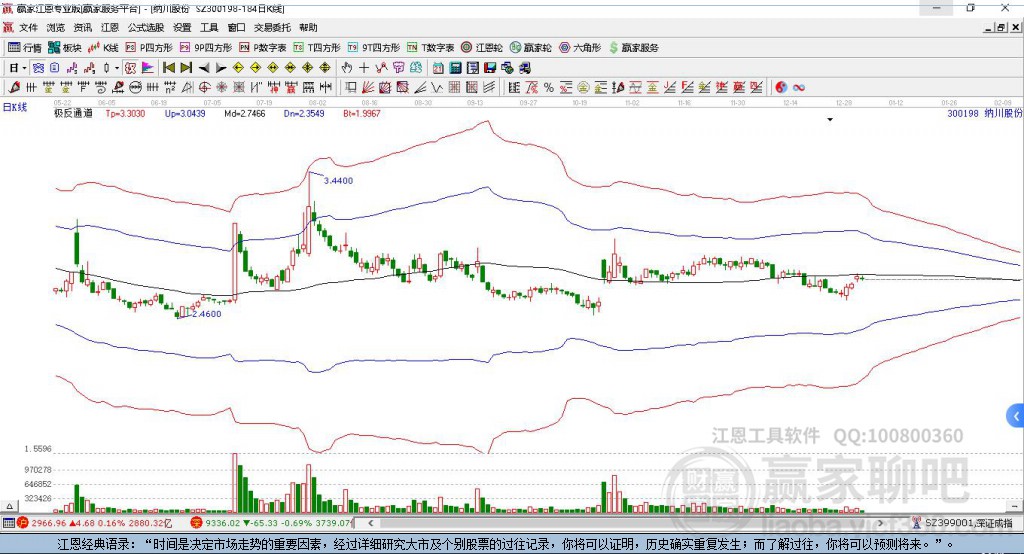The height and width of the screenshot is (554, 1024).
Task: Click the 纳川股份 stock name
Action: (x=1003, y=113)
